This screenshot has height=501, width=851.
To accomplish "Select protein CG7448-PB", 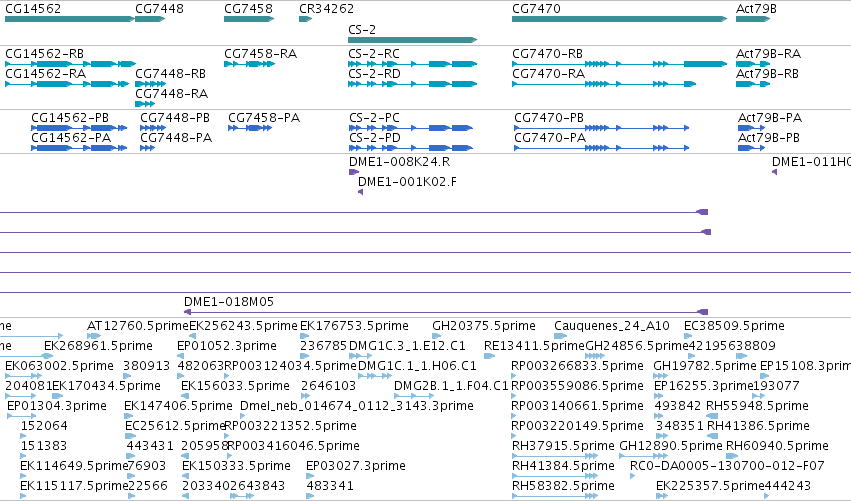I will 153,128.
